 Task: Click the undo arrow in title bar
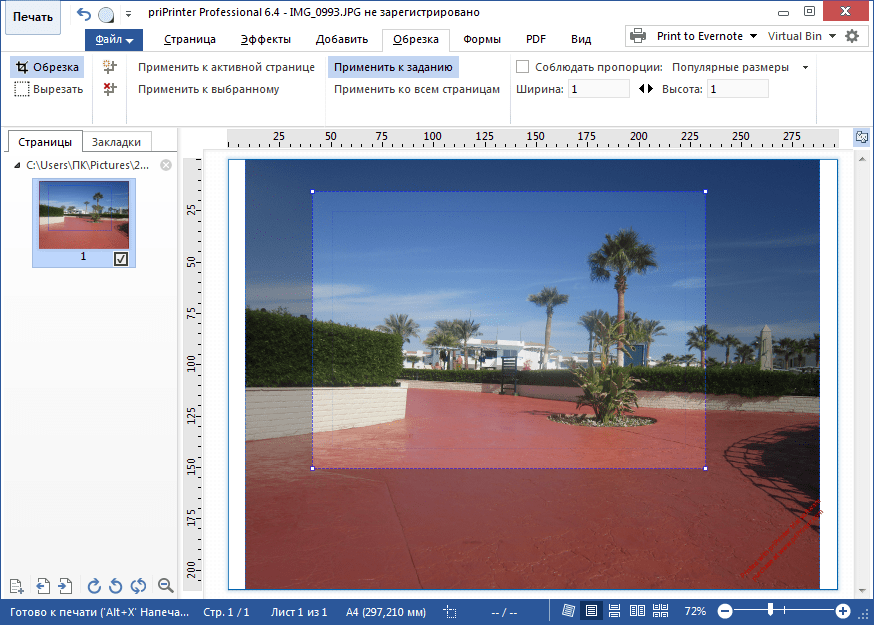point(83,14)
